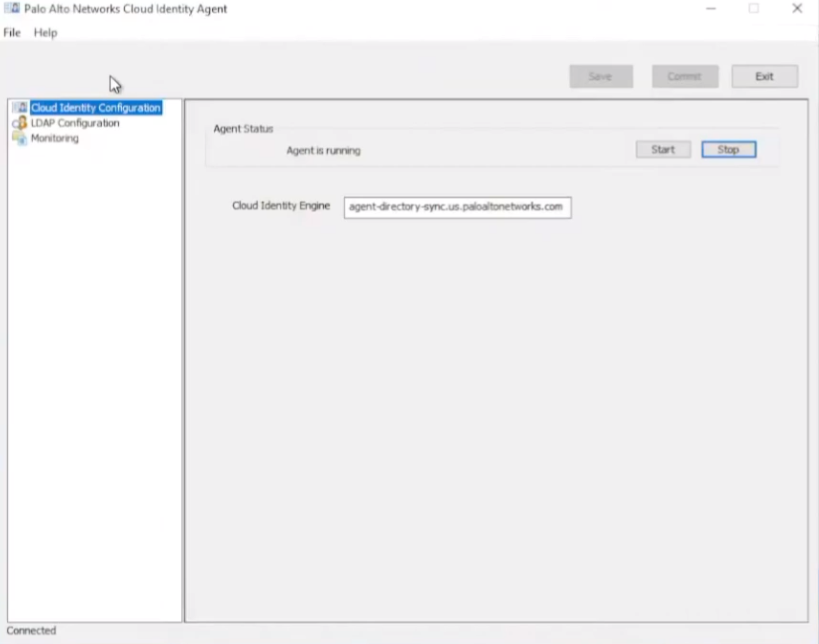Viewport: 819px width, 644px height.
Task: Minimize the Cloud Identity Agent window
Action: tap(711, 8)
